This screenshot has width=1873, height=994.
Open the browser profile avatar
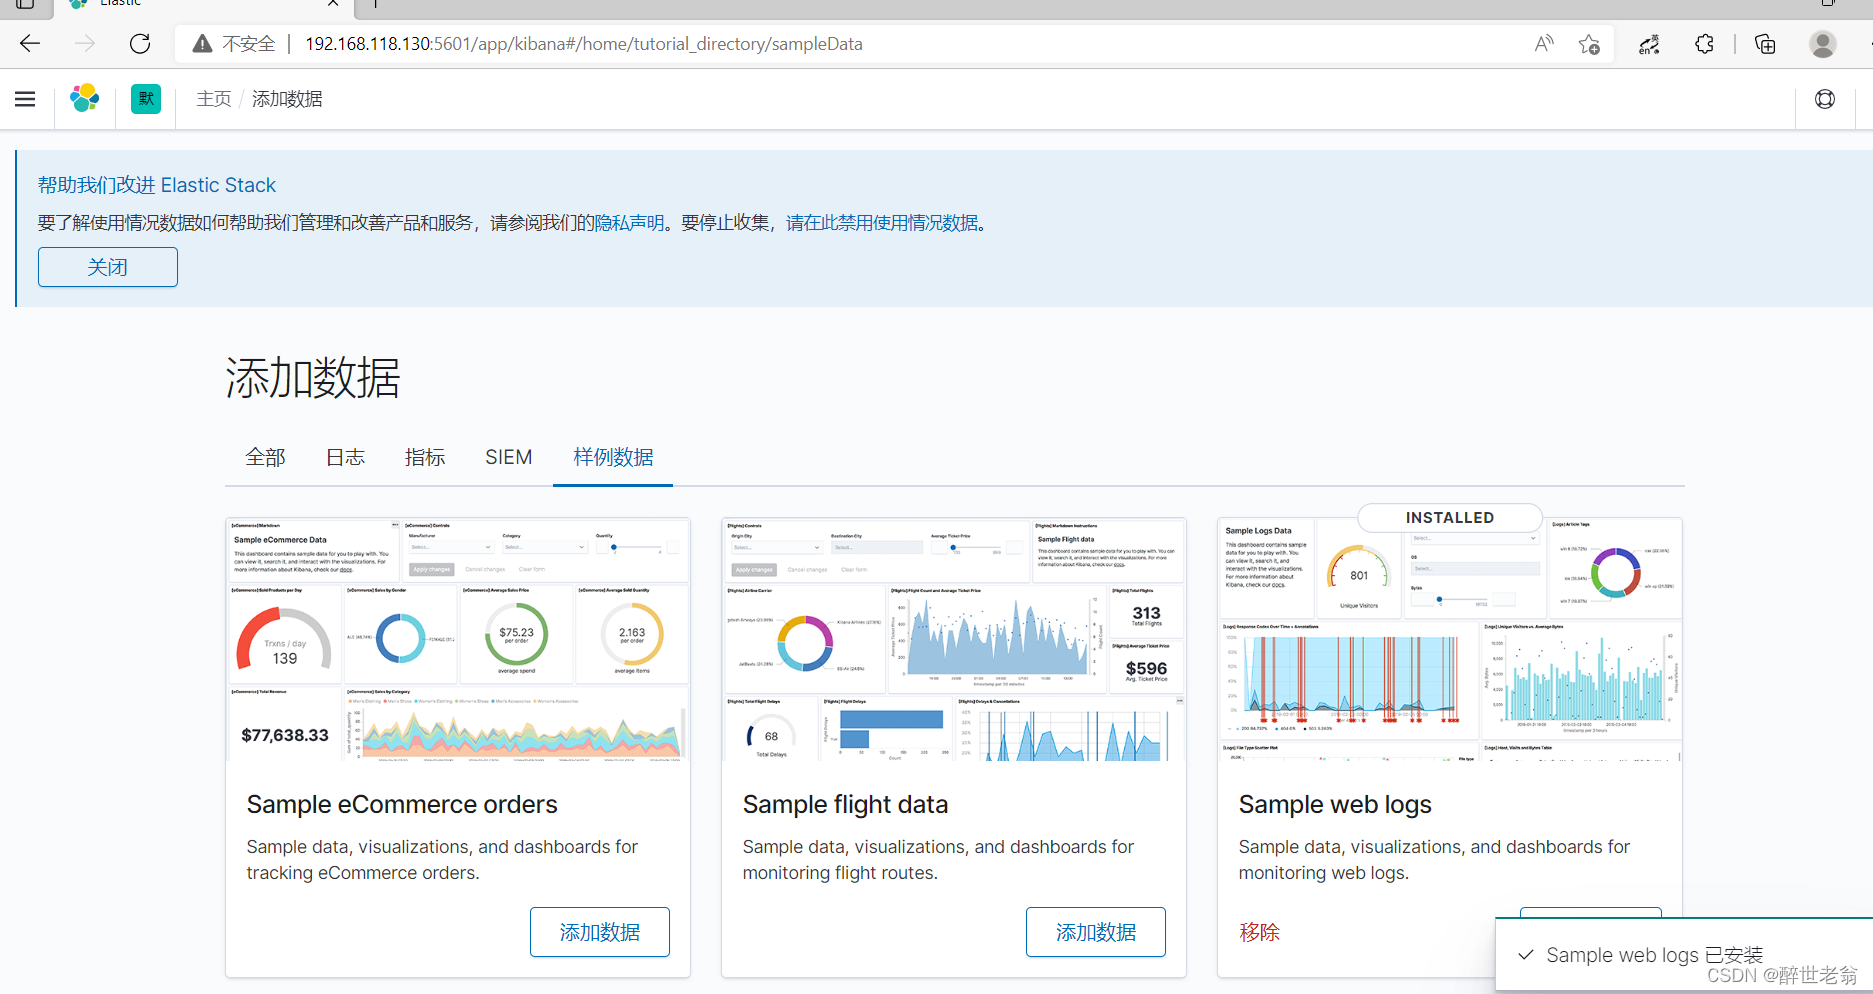tap(1823, 44)
